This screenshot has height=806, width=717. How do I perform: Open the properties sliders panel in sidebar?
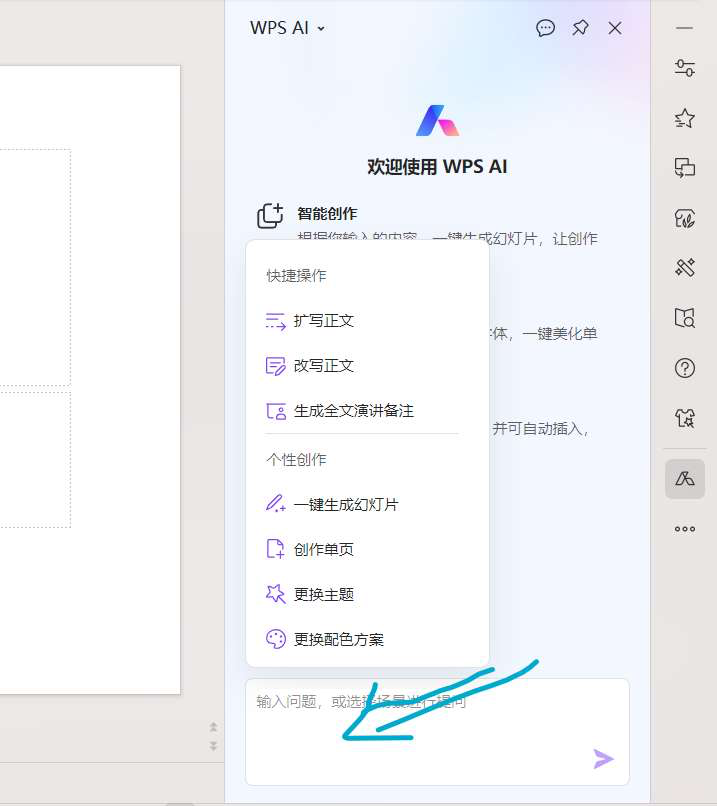tap(684, 68)
